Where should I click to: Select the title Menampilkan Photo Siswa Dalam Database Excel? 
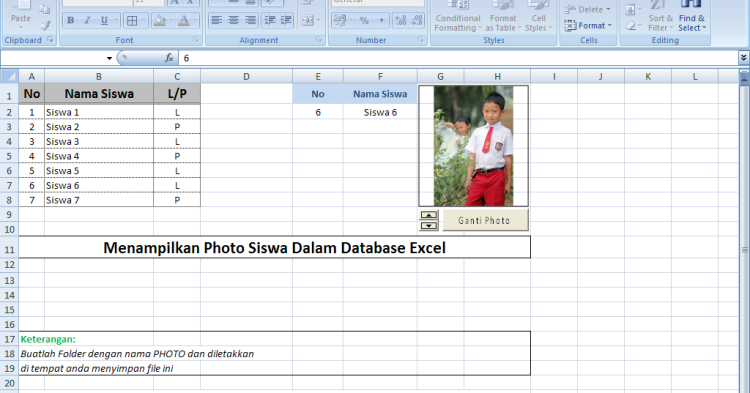(275, 248)
